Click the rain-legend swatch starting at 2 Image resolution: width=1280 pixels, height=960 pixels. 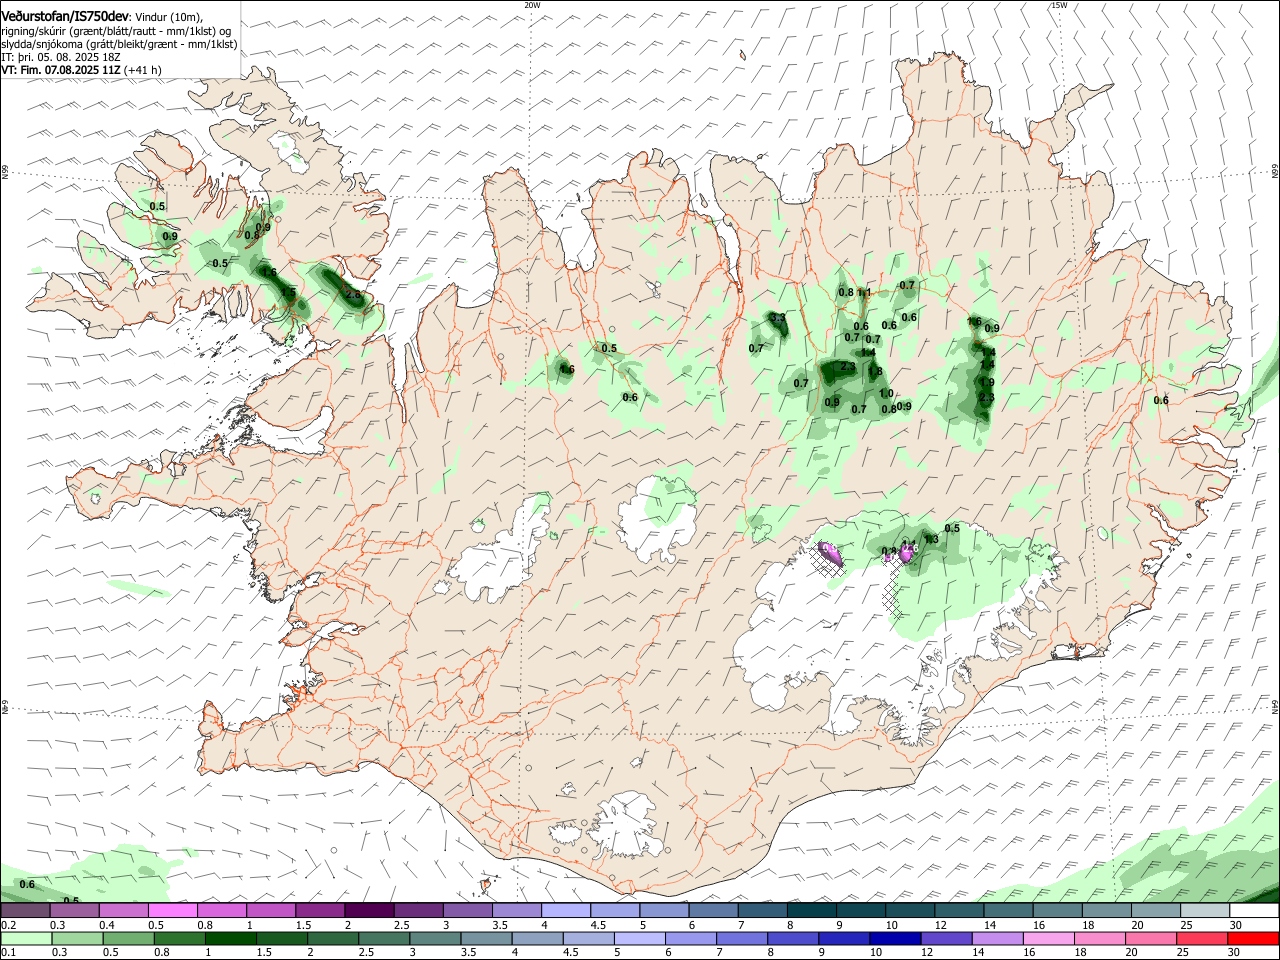click(333, 938)
